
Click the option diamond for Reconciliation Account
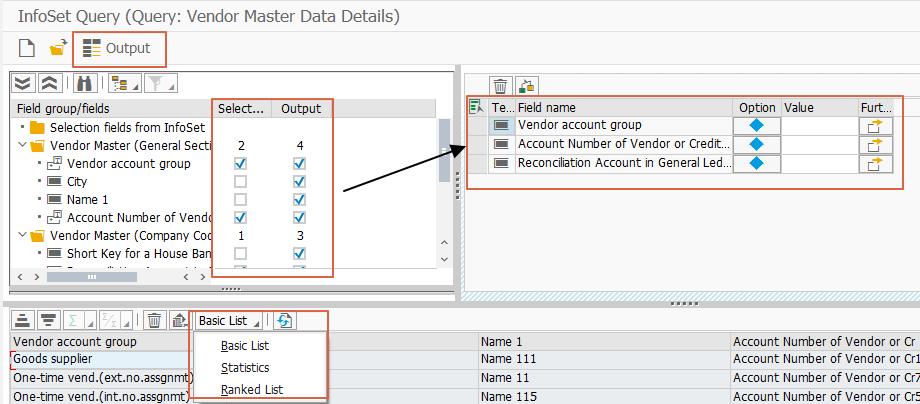coord(757,163)
